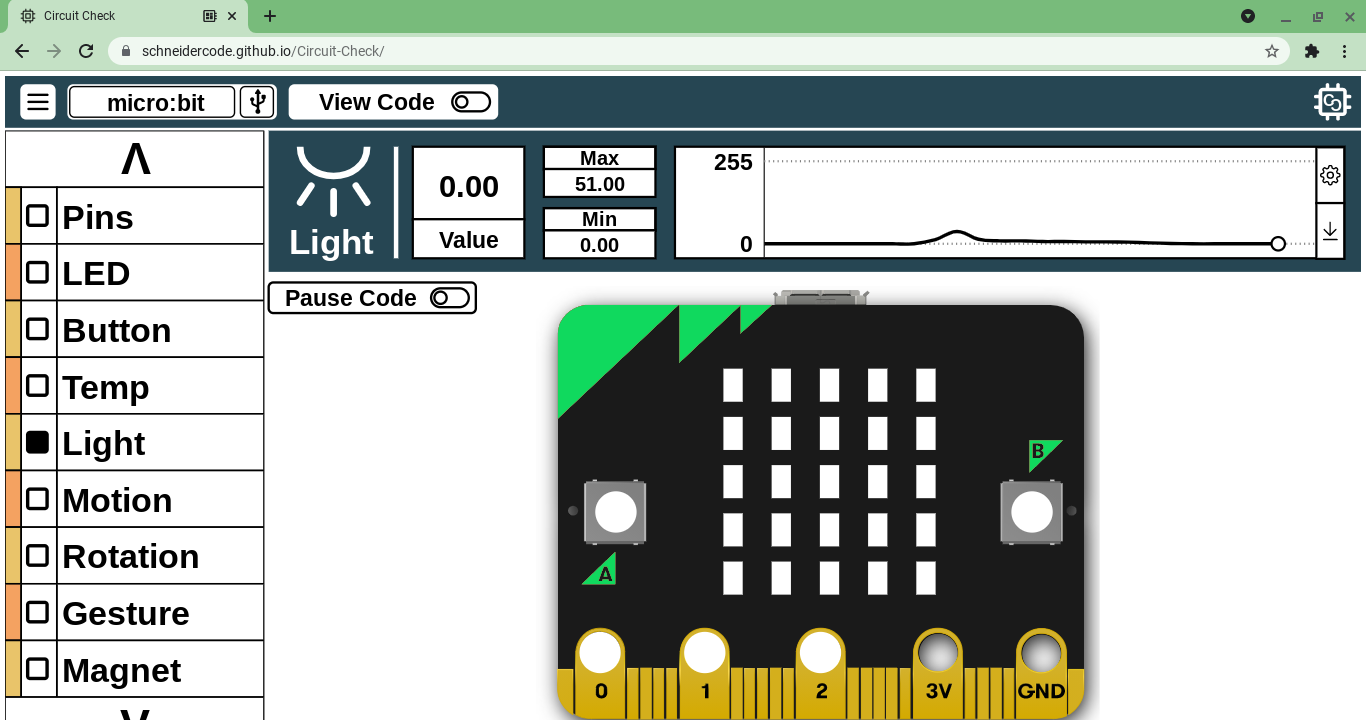1366x720 pixels.
Task: Bookmark this page with the star icon
Action: (1272, 51)
